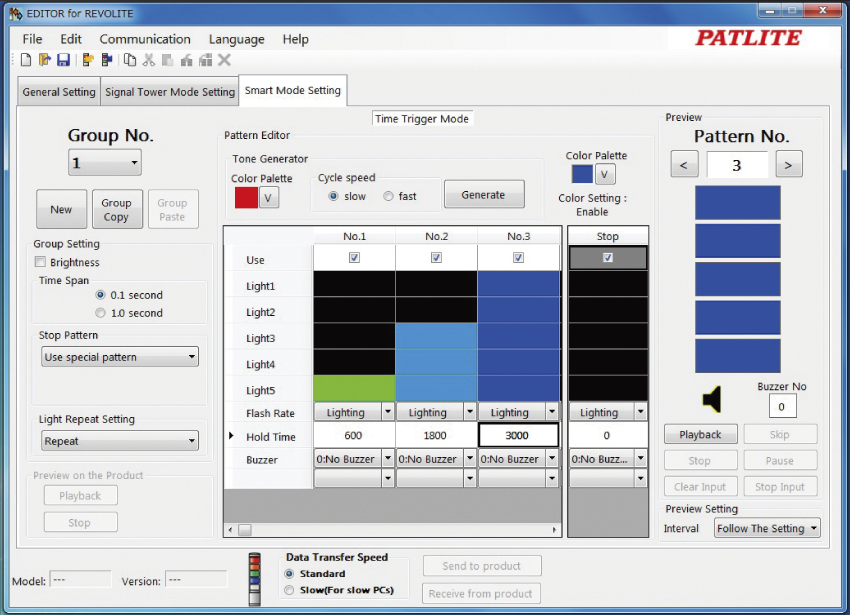850x615 pixels.
Task: Click the pattern grid horizontal scrollbar
Action: pyautogui.click(x=392, y=529)
